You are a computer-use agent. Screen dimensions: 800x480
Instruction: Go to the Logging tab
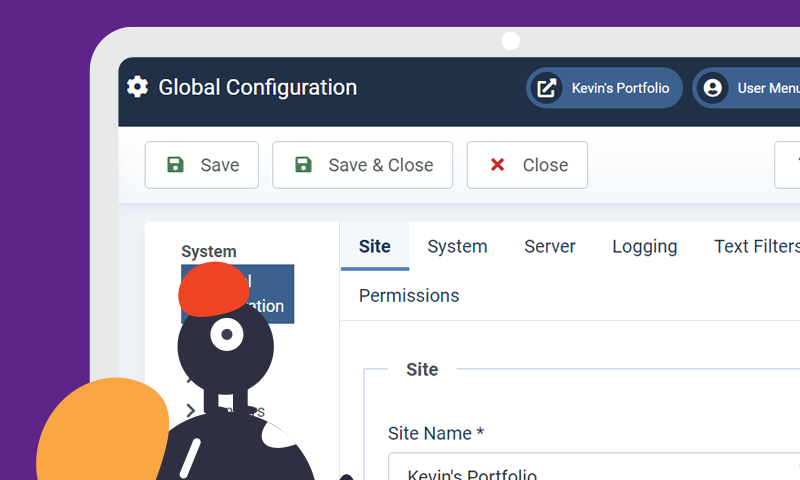644,246
